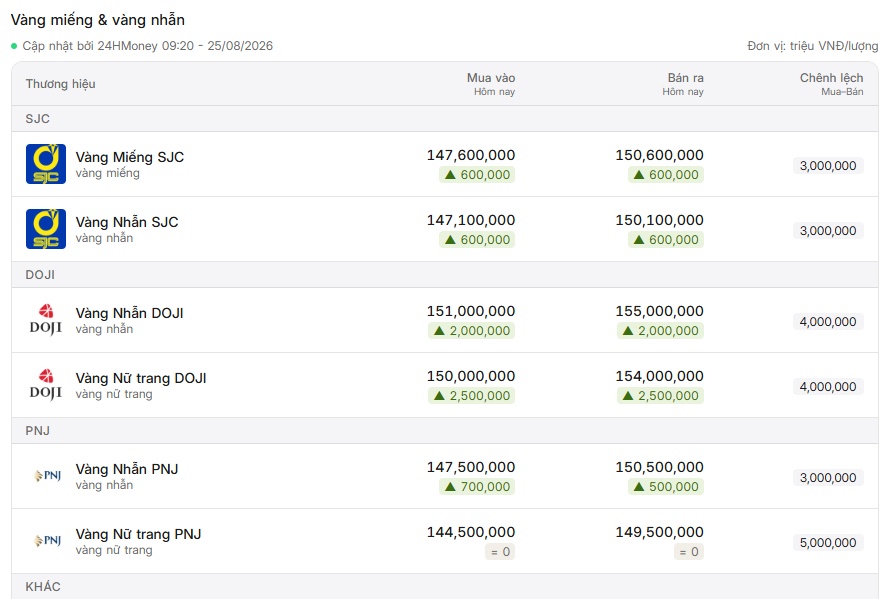
Task: Click the 4,000,000 spread badge for Nữ trang DOJI
Action: tap(828, 387)
